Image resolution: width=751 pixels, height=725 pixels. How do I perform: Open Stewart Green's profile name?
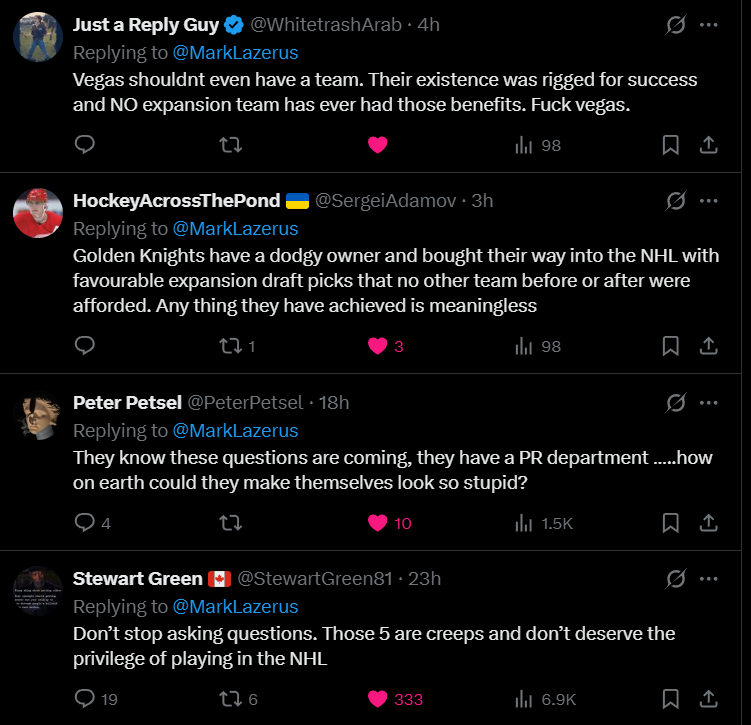coord(137,578)
